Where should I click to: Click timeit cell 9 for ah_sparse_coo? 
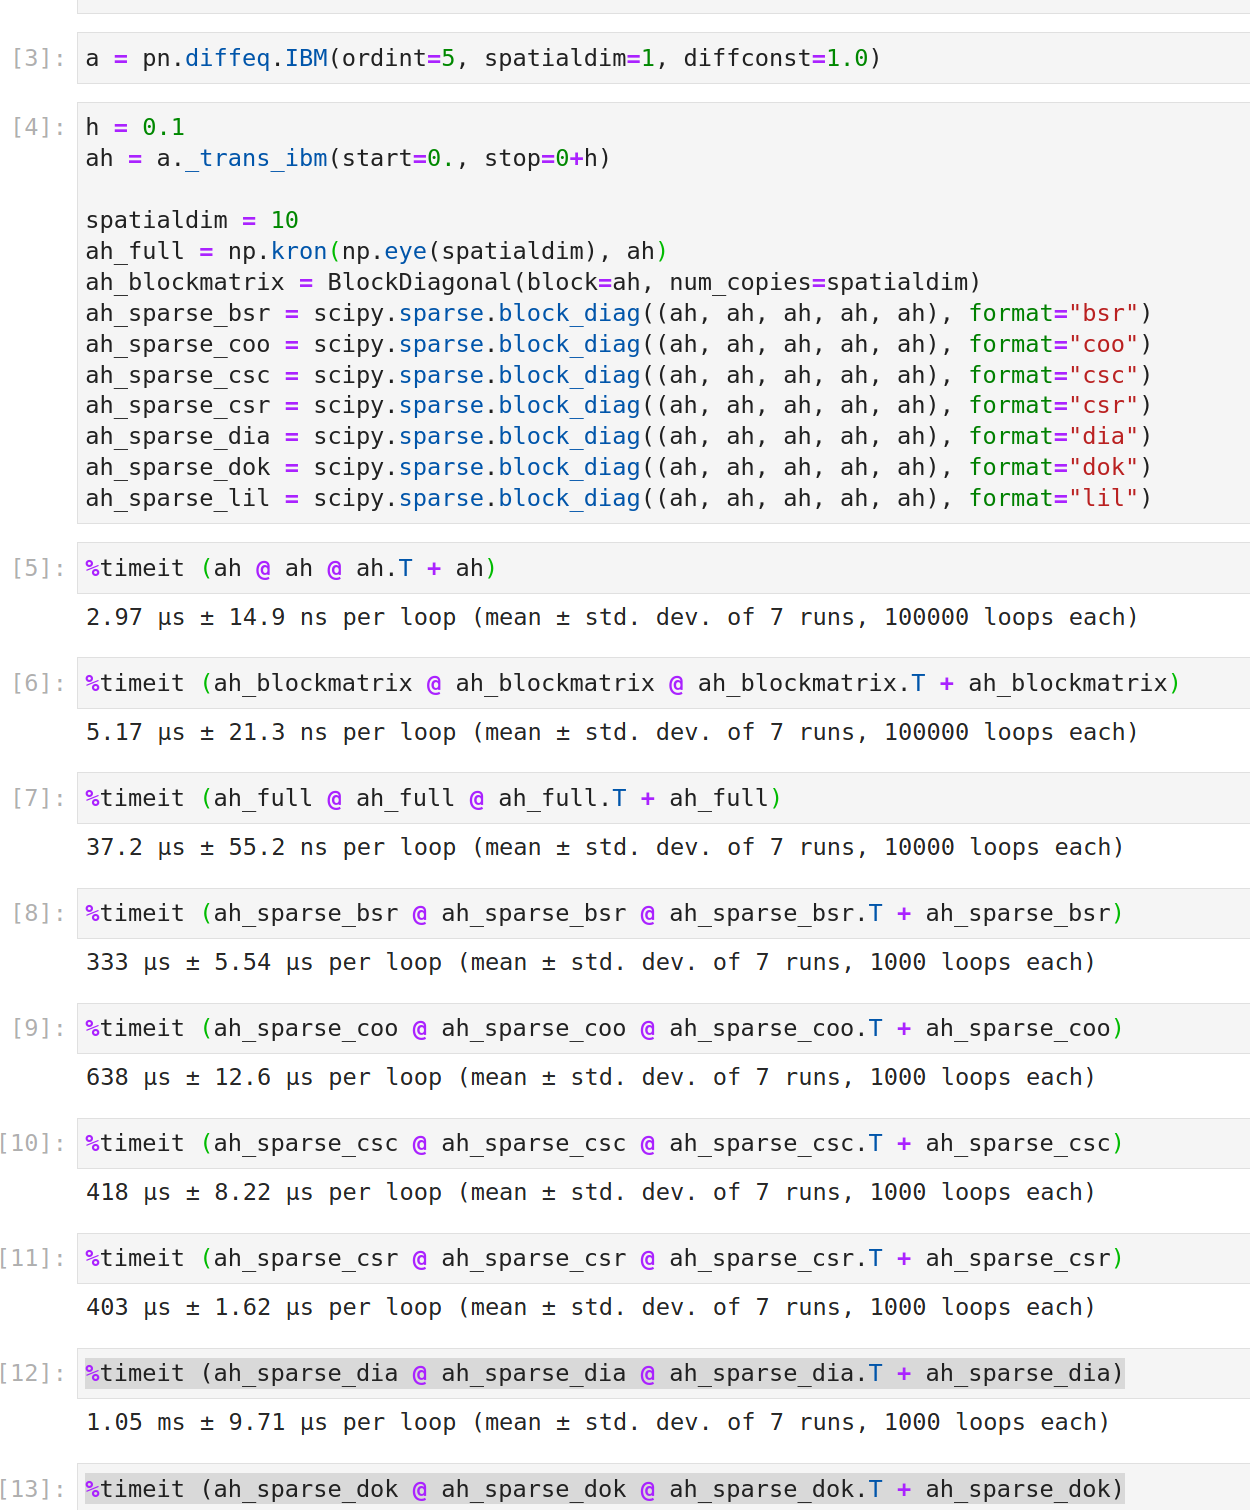tap(663, 1028)
